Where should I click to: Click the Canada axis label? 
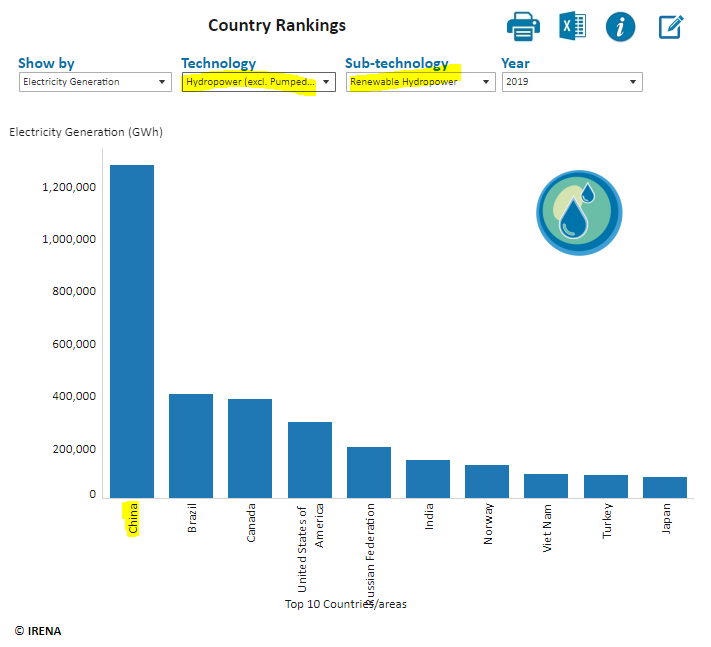tap(251, 522)
